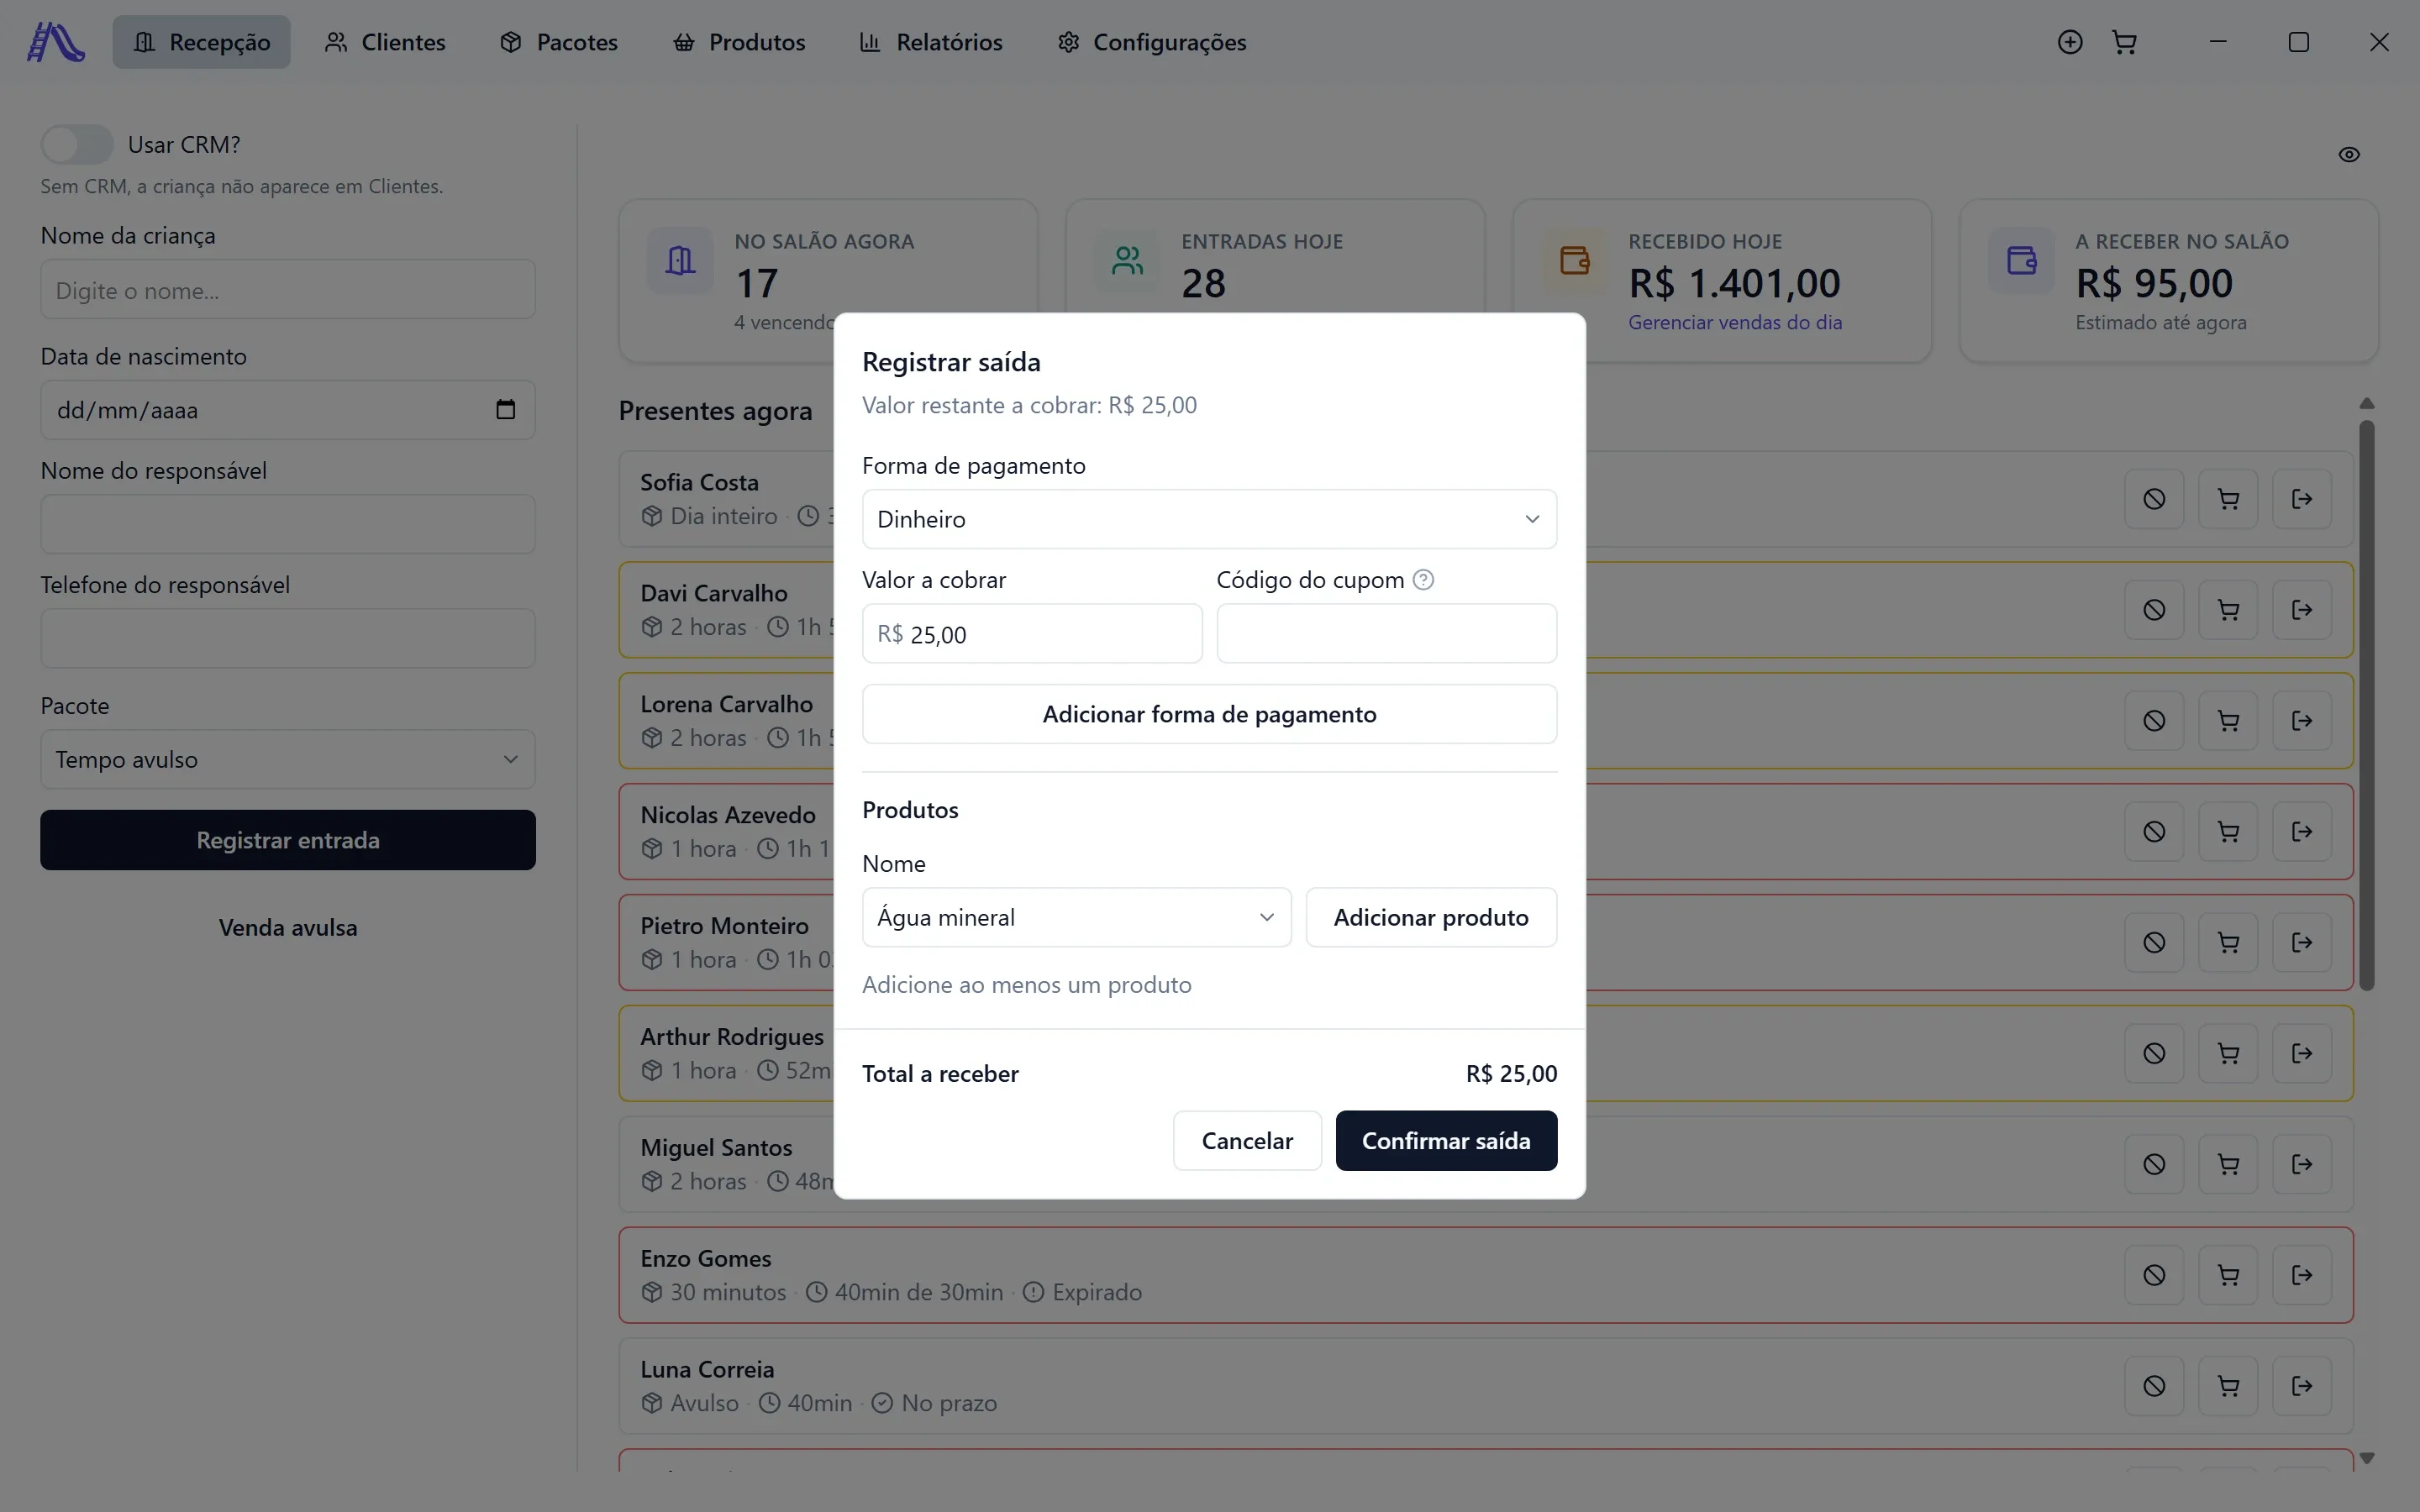2420x1512 pixels.
Task: Click the Nome da criança input field
Action: pyautogui.click(x=288, y=290)
